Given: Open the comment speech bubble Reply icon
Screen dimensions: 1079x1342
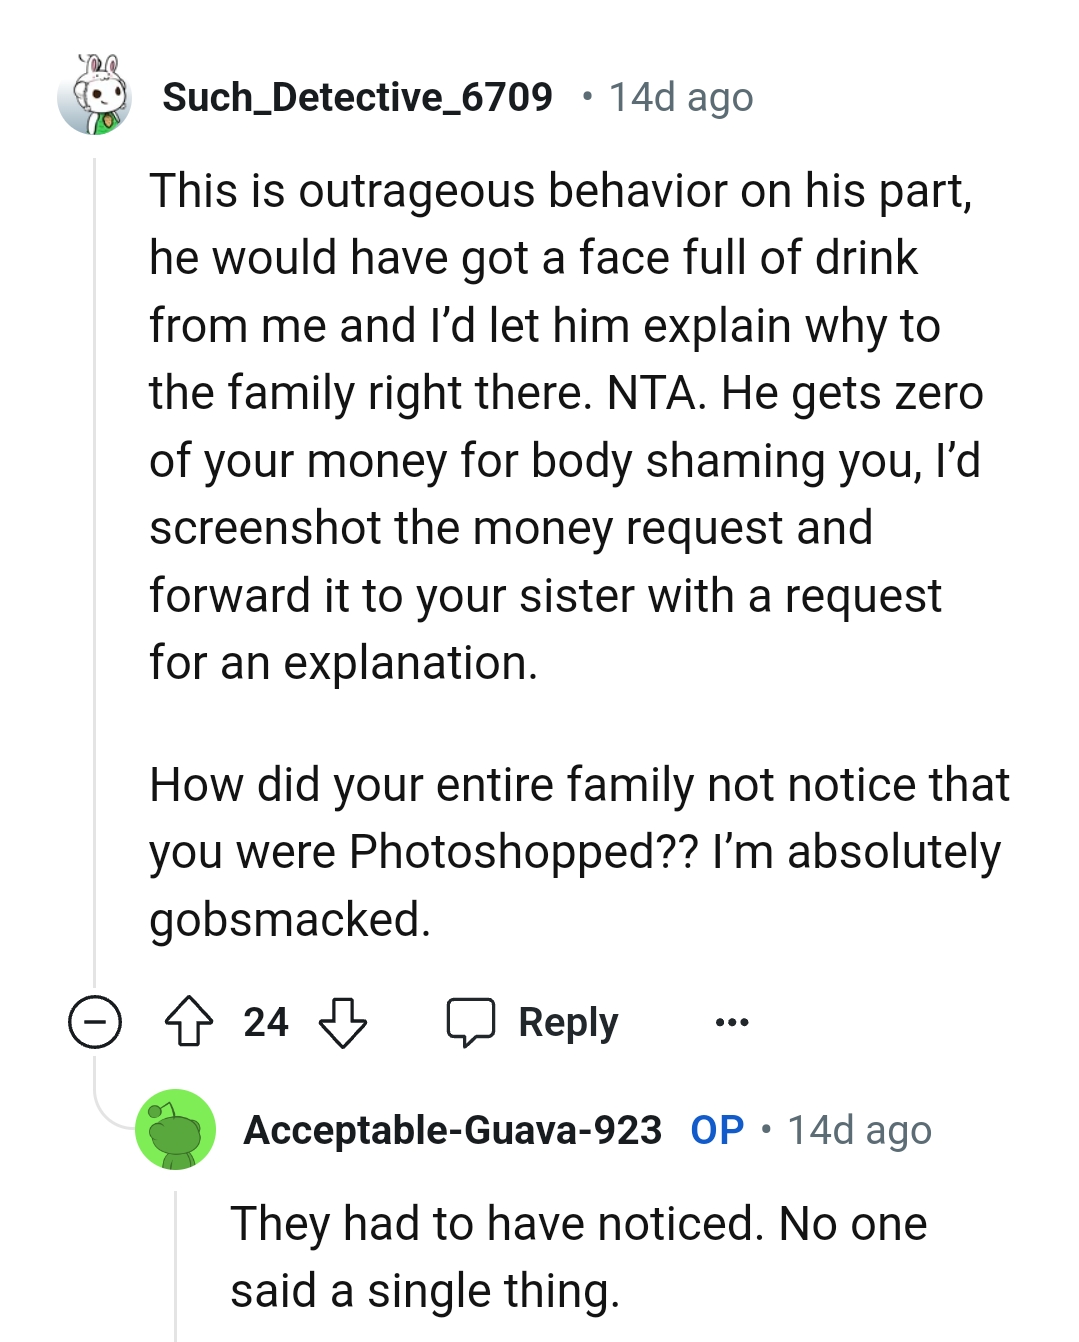Looking at the screenshot, I should pyautogui.click(x=472, y=1021).
